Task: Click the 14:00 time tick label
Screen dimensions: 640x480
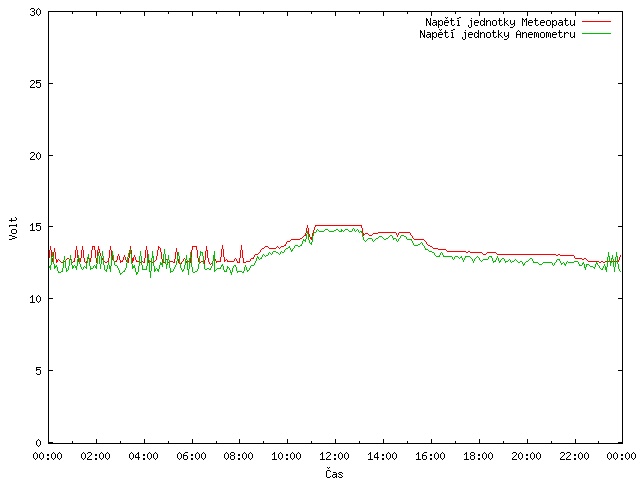Action: [382, 456]
